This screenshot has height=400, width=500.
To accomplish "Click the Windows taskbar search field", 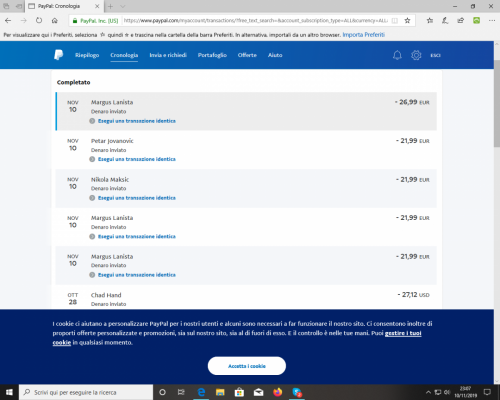I will click(x=86, y=392).
